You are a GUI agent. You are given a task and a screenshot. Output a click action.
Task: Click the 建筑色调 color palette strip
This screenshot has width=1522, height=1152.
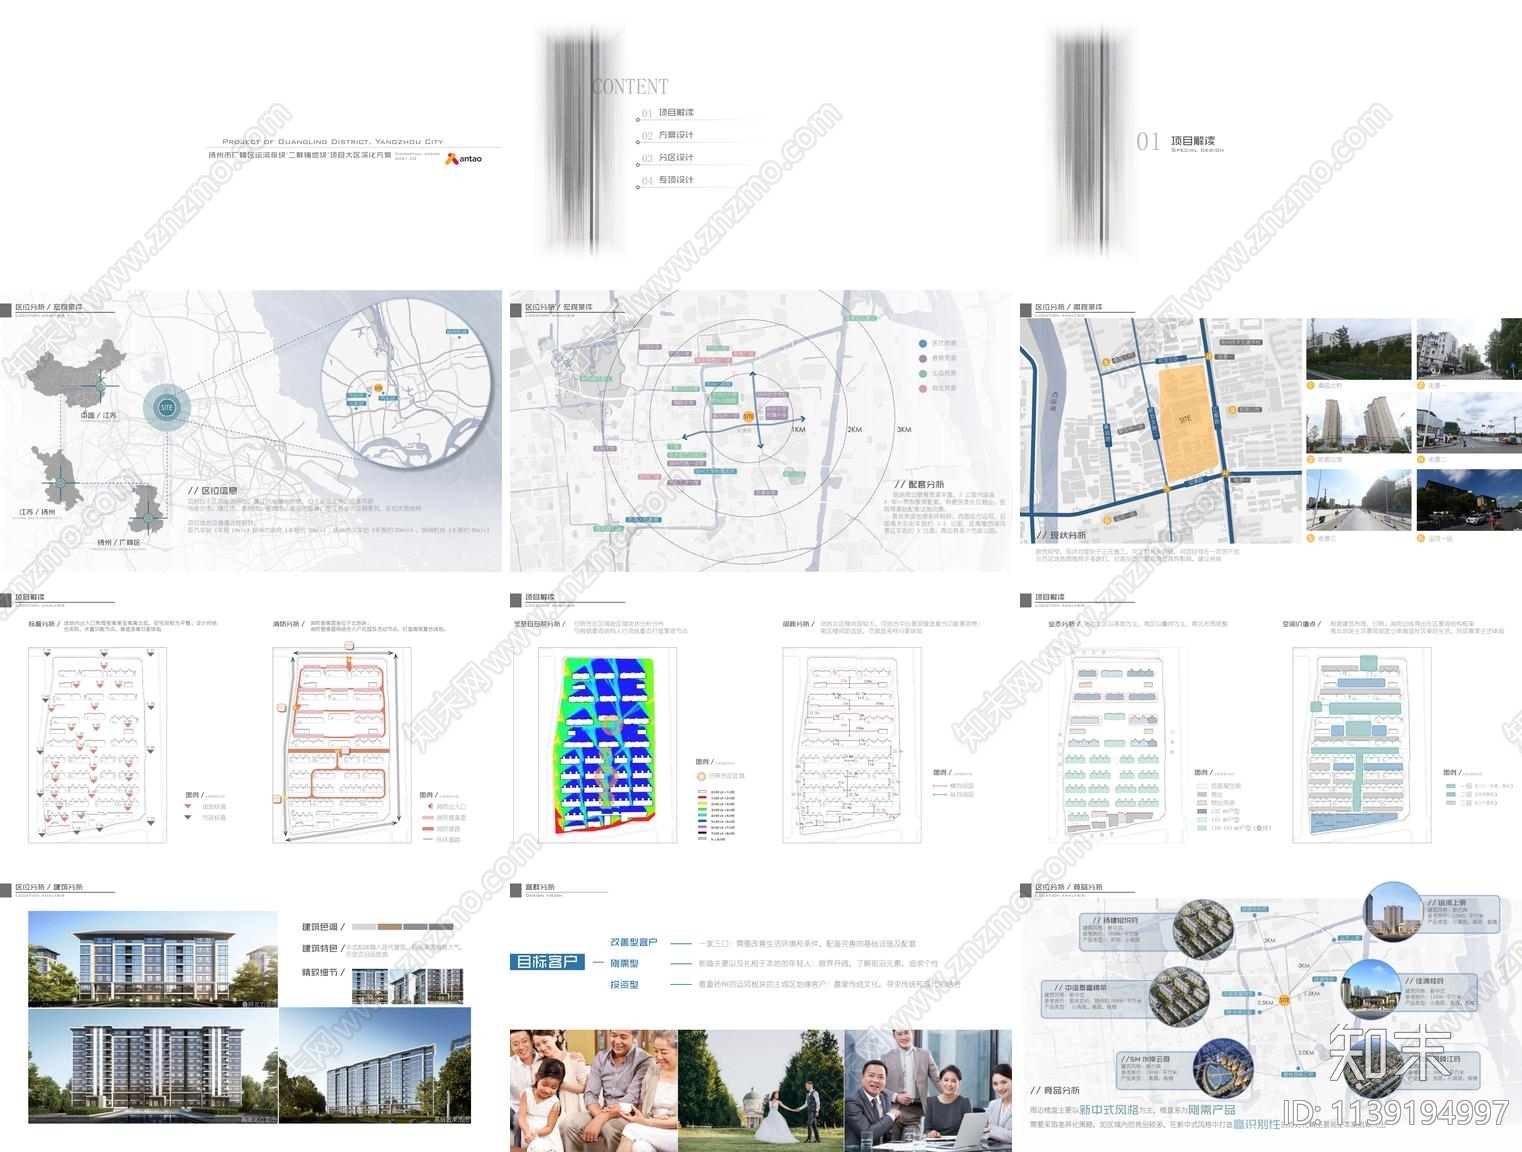pyautogui.click(x=402, y=927)
